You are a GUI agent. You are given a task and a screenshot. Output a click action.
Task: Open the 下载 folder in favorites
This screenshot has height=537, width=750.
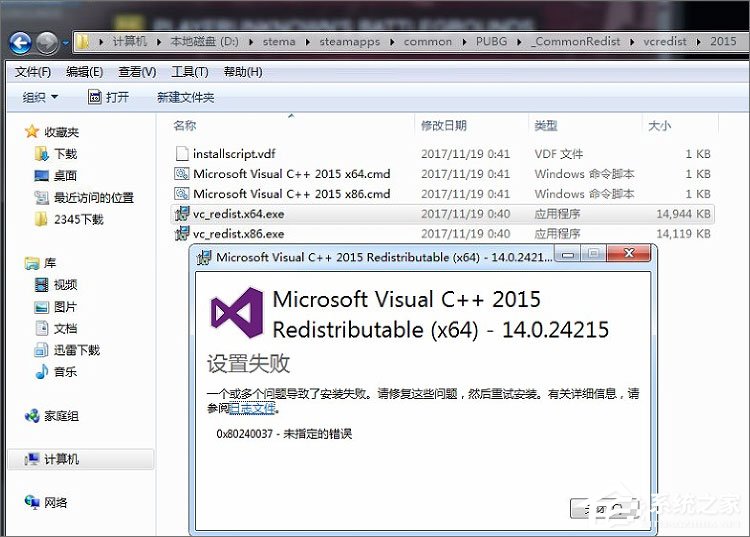click(x=64, y=154)
